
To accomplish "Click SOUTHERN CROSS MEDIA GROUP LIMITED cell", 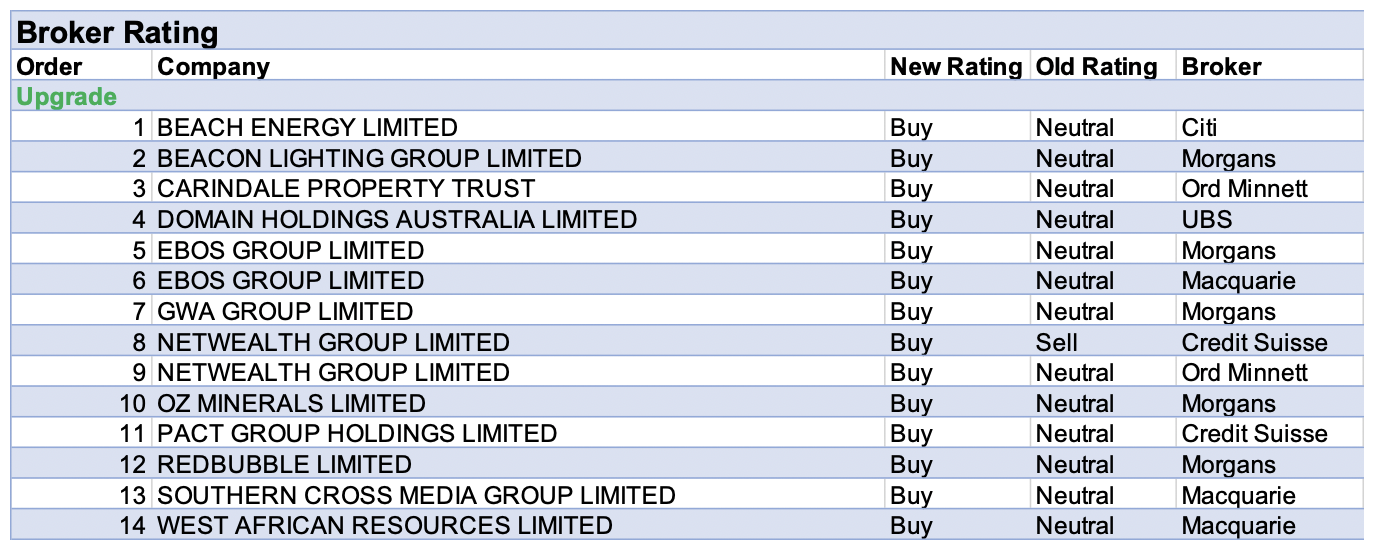I will pyautogui.click(x=416, y=496).
